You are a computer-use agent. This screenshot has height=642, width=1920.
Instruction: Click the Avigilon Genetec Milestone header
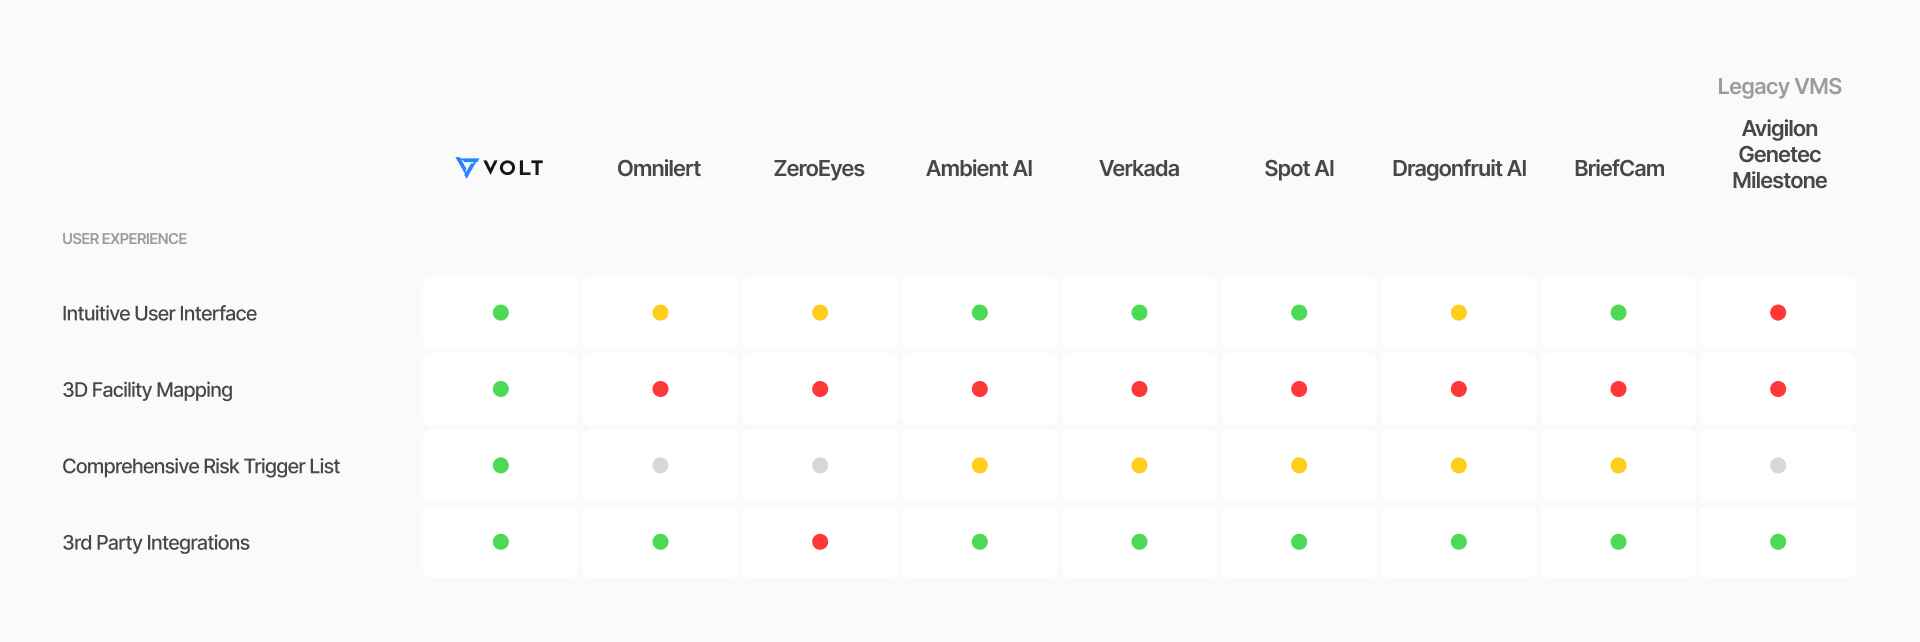click(1779, 155)
